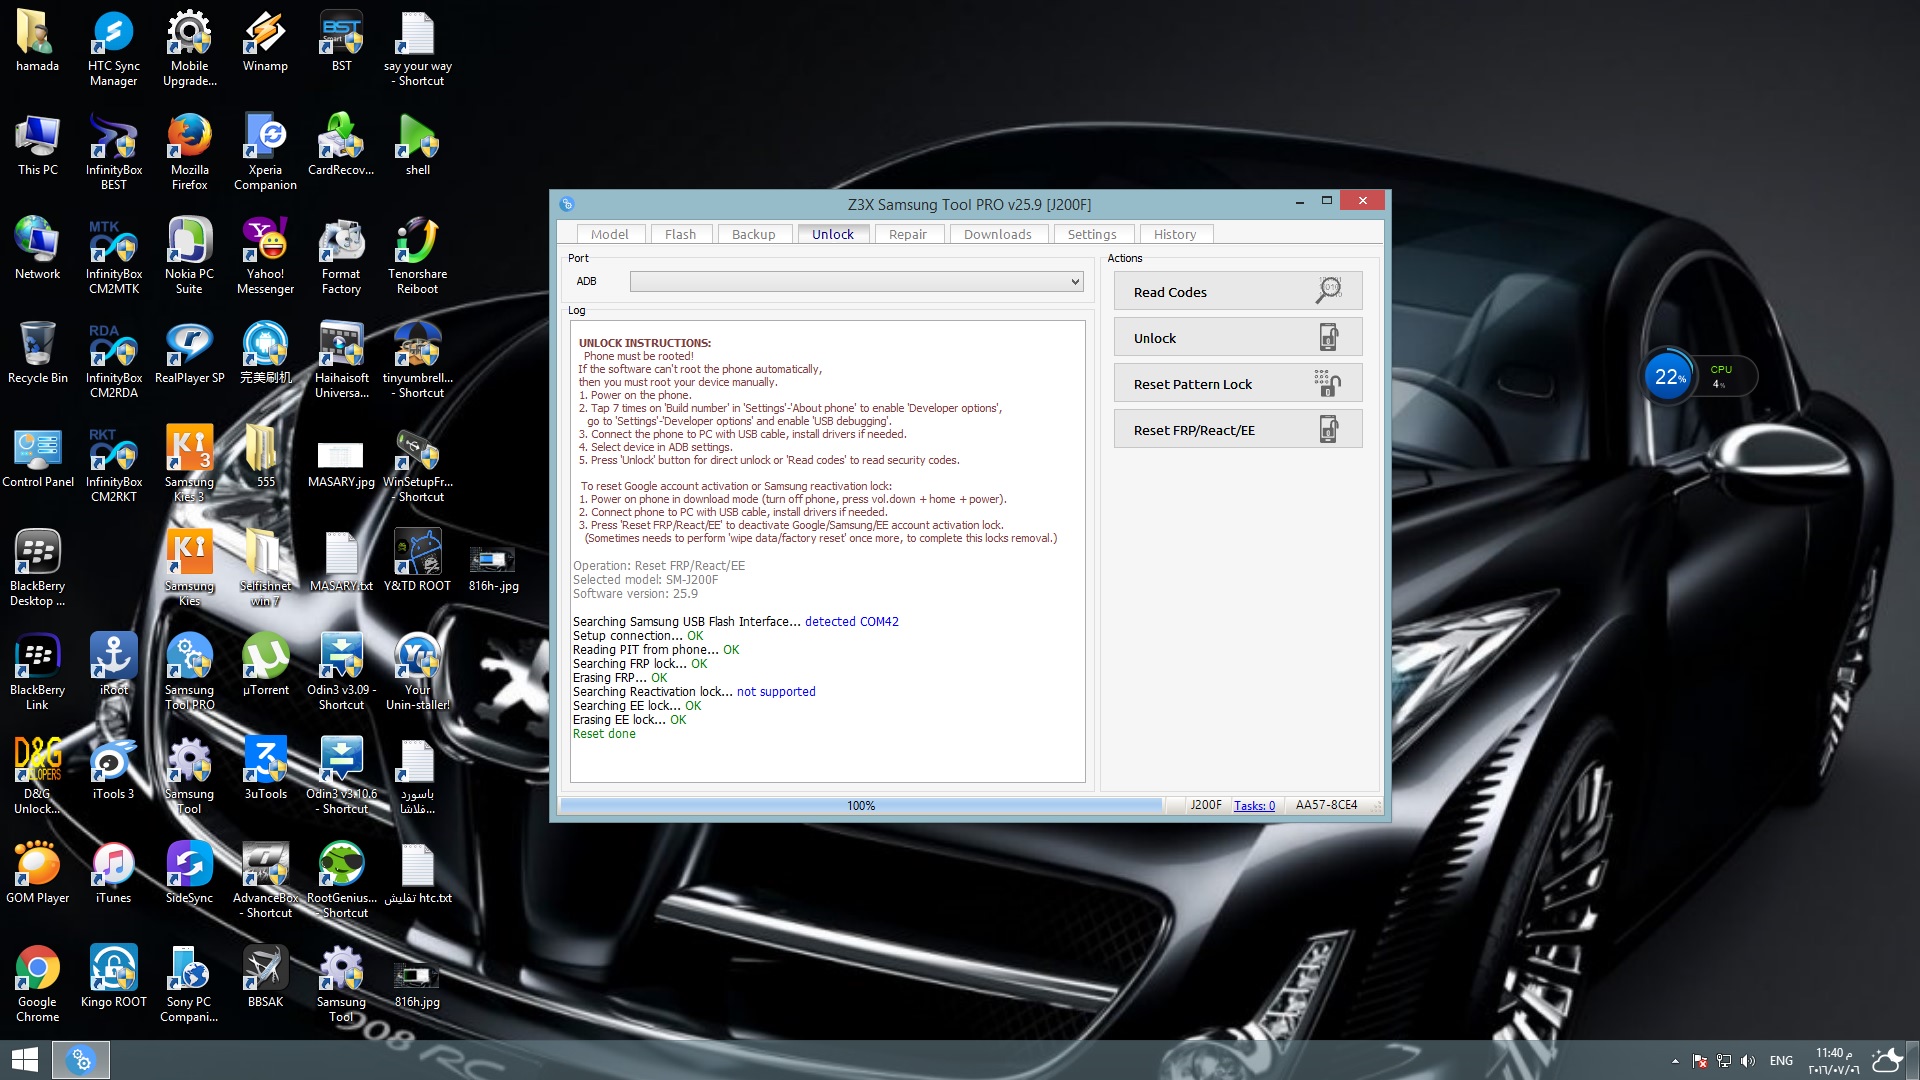Image resolution: width=1920 pixels, height=1080 pixels.
Task: Launch Winamp desktop icon
Action: point(265,42)
